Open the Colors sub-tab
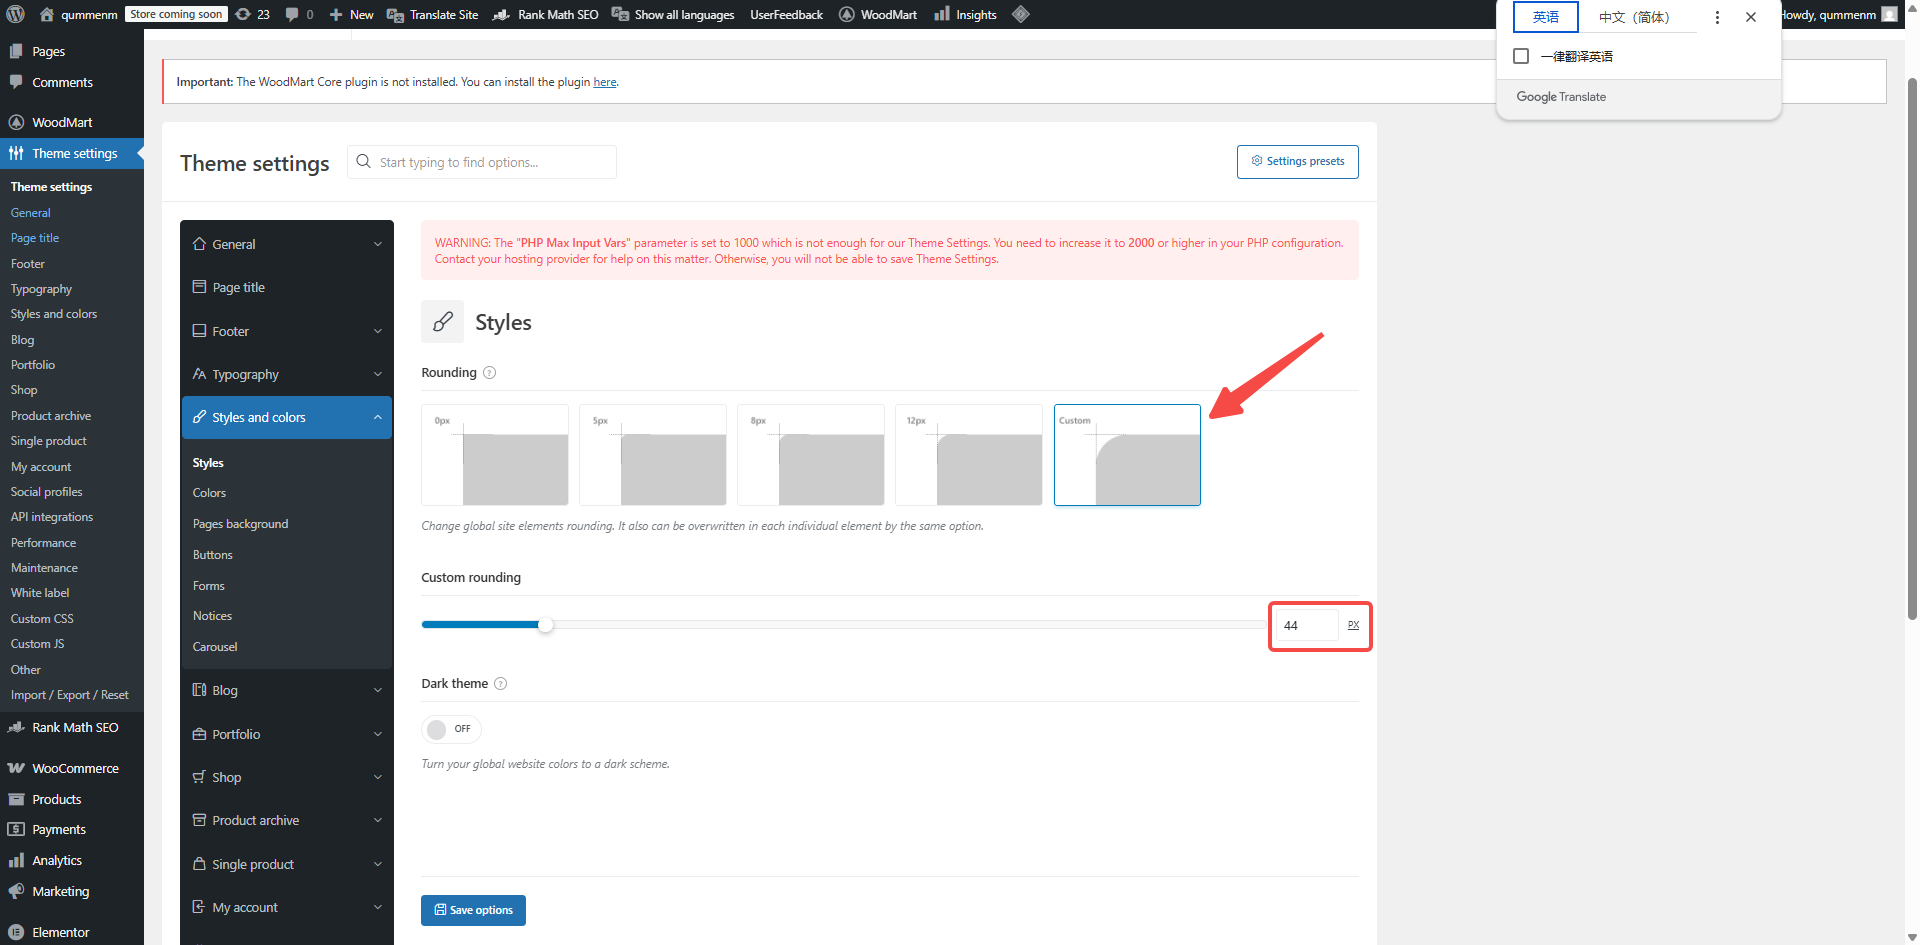Viewport: 1920px width, 945px height. tap(209, 493)
